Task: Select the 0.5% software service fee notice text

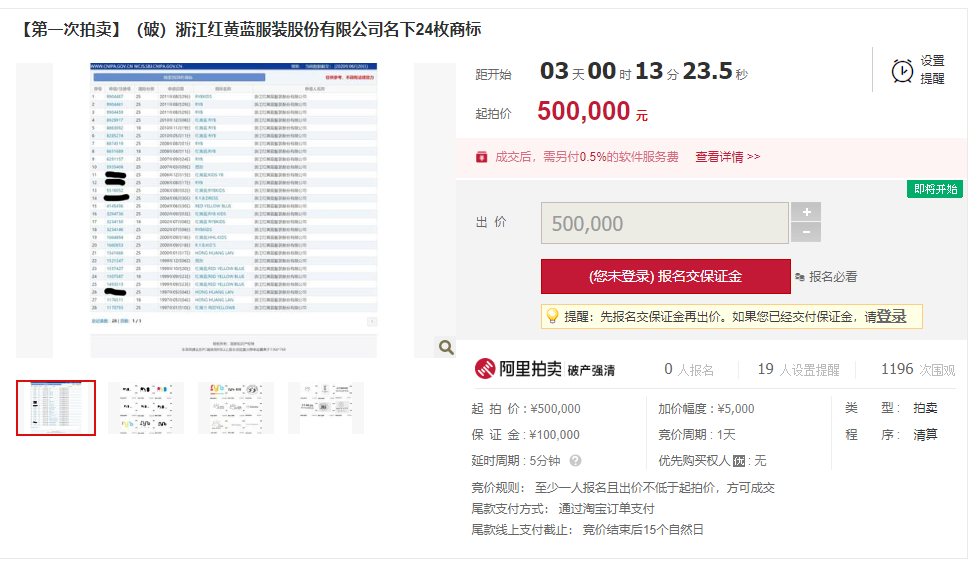Action: [x=586, y=157]
